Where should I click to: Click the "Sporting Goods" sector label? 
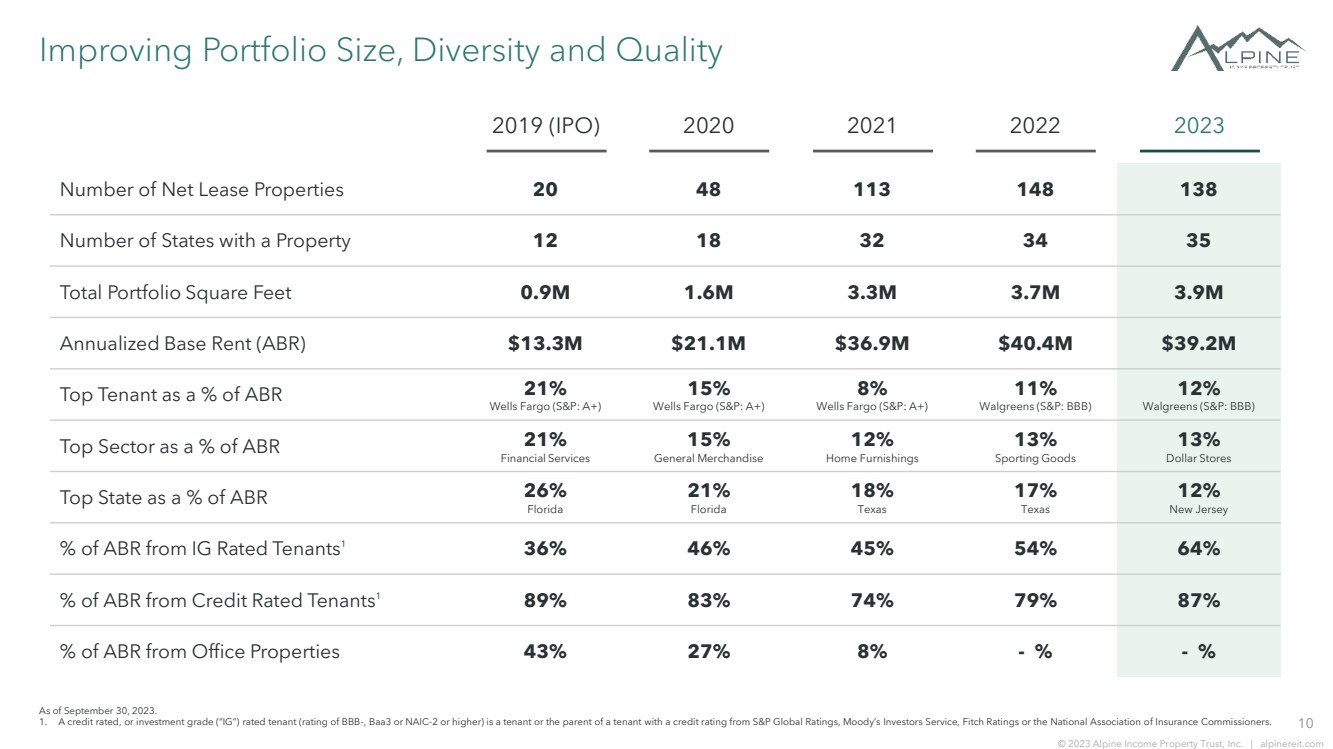[1035, 458]
